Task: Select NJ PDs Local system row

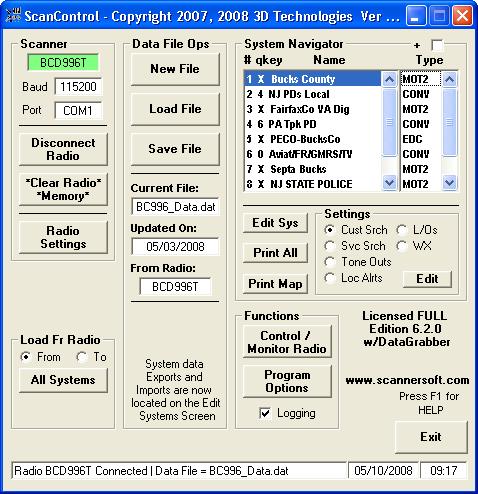Action: point(313,94)
